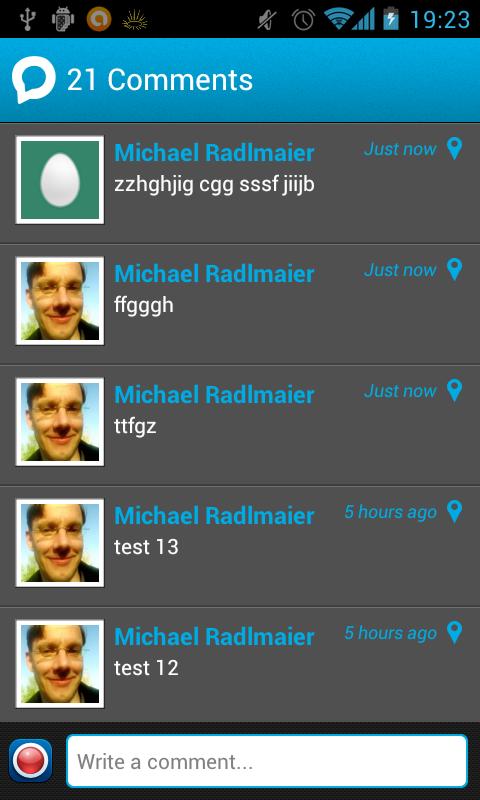
Task: Tap location pin on 'ttfgz' comment
Action: (x=454, y=390)
